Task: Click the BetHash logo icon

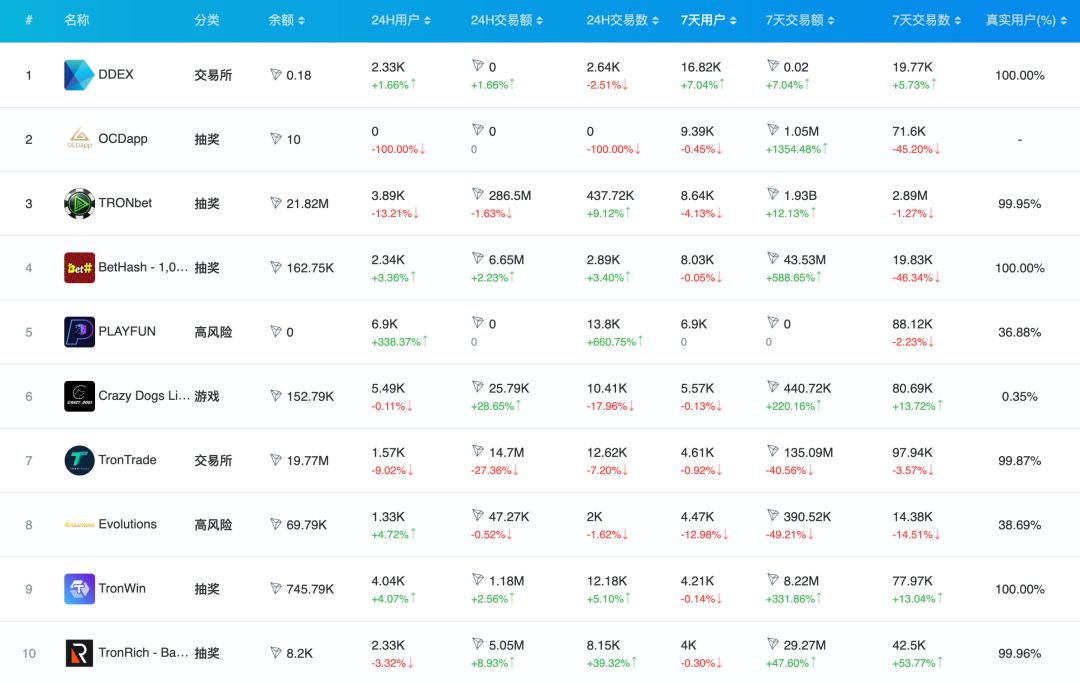Action: 79,268
